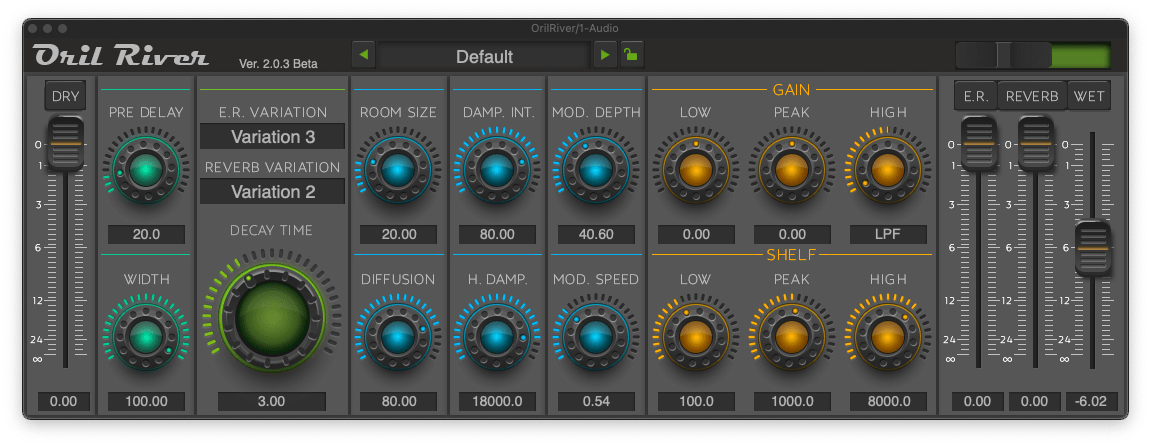
Task: Click the GAIN section header
Action: point(791,89)
